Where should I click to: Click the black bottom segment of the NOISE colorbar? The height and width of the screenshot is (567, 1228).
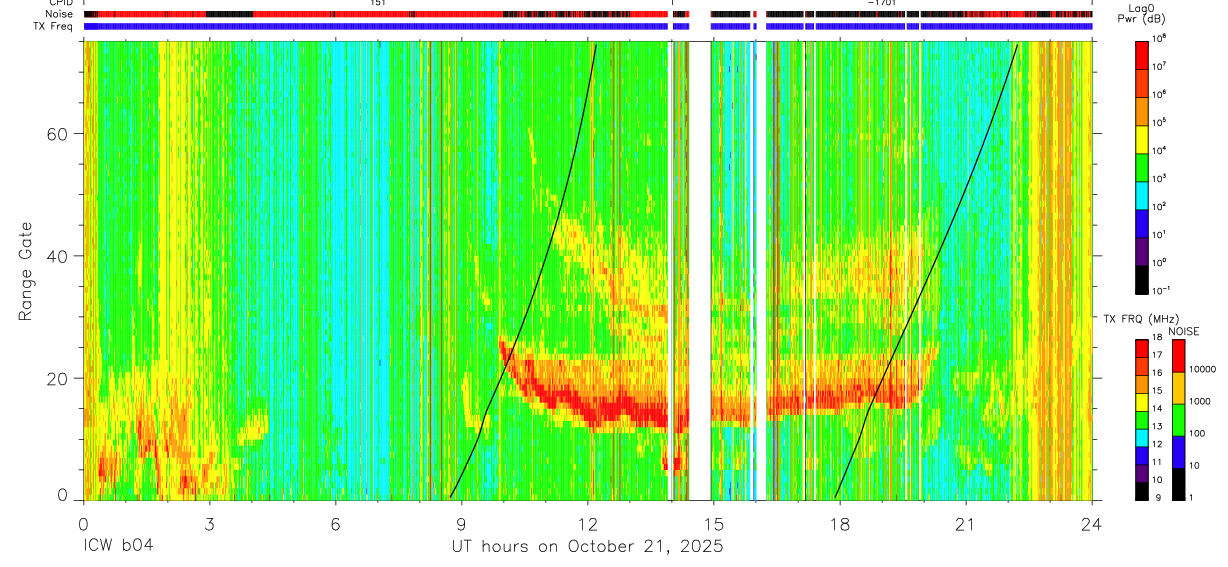pos(1178,484)
